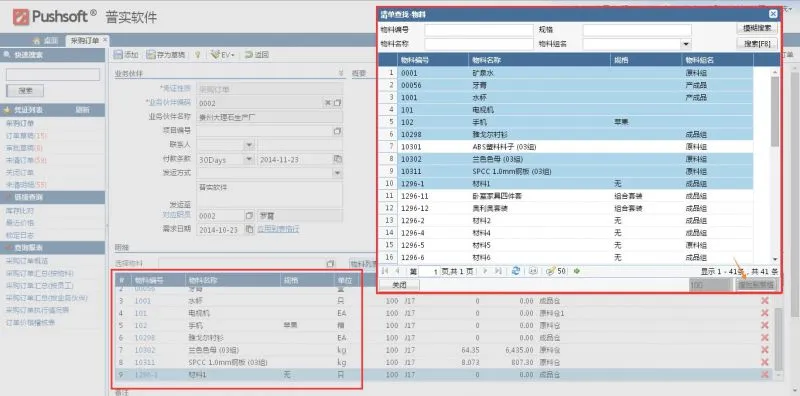
Task: Click item code 10298 in detail grid
Action: click(x=145, y=338)
